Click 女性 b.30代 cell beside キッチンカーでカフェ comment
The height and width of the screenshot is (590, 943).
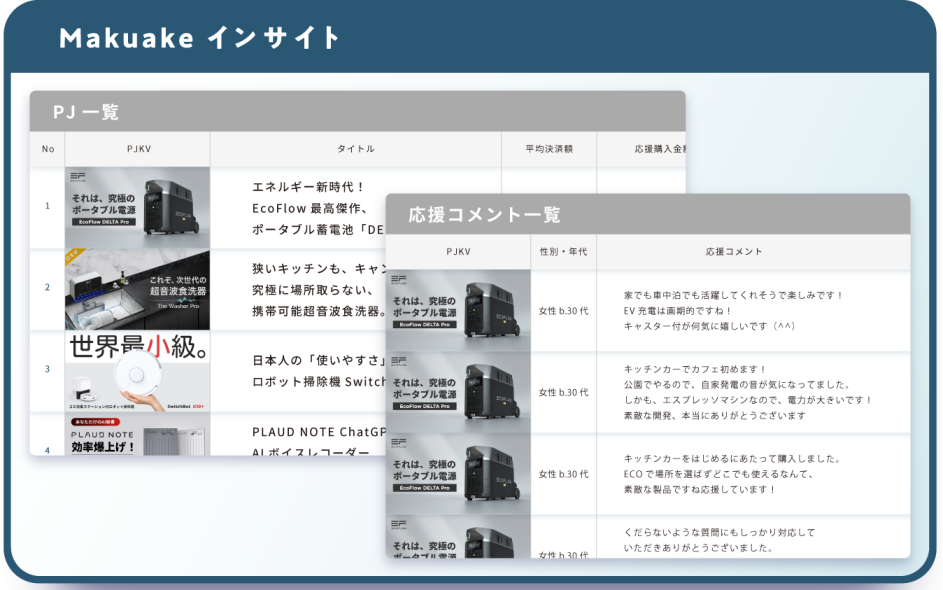tap(564, 393)
